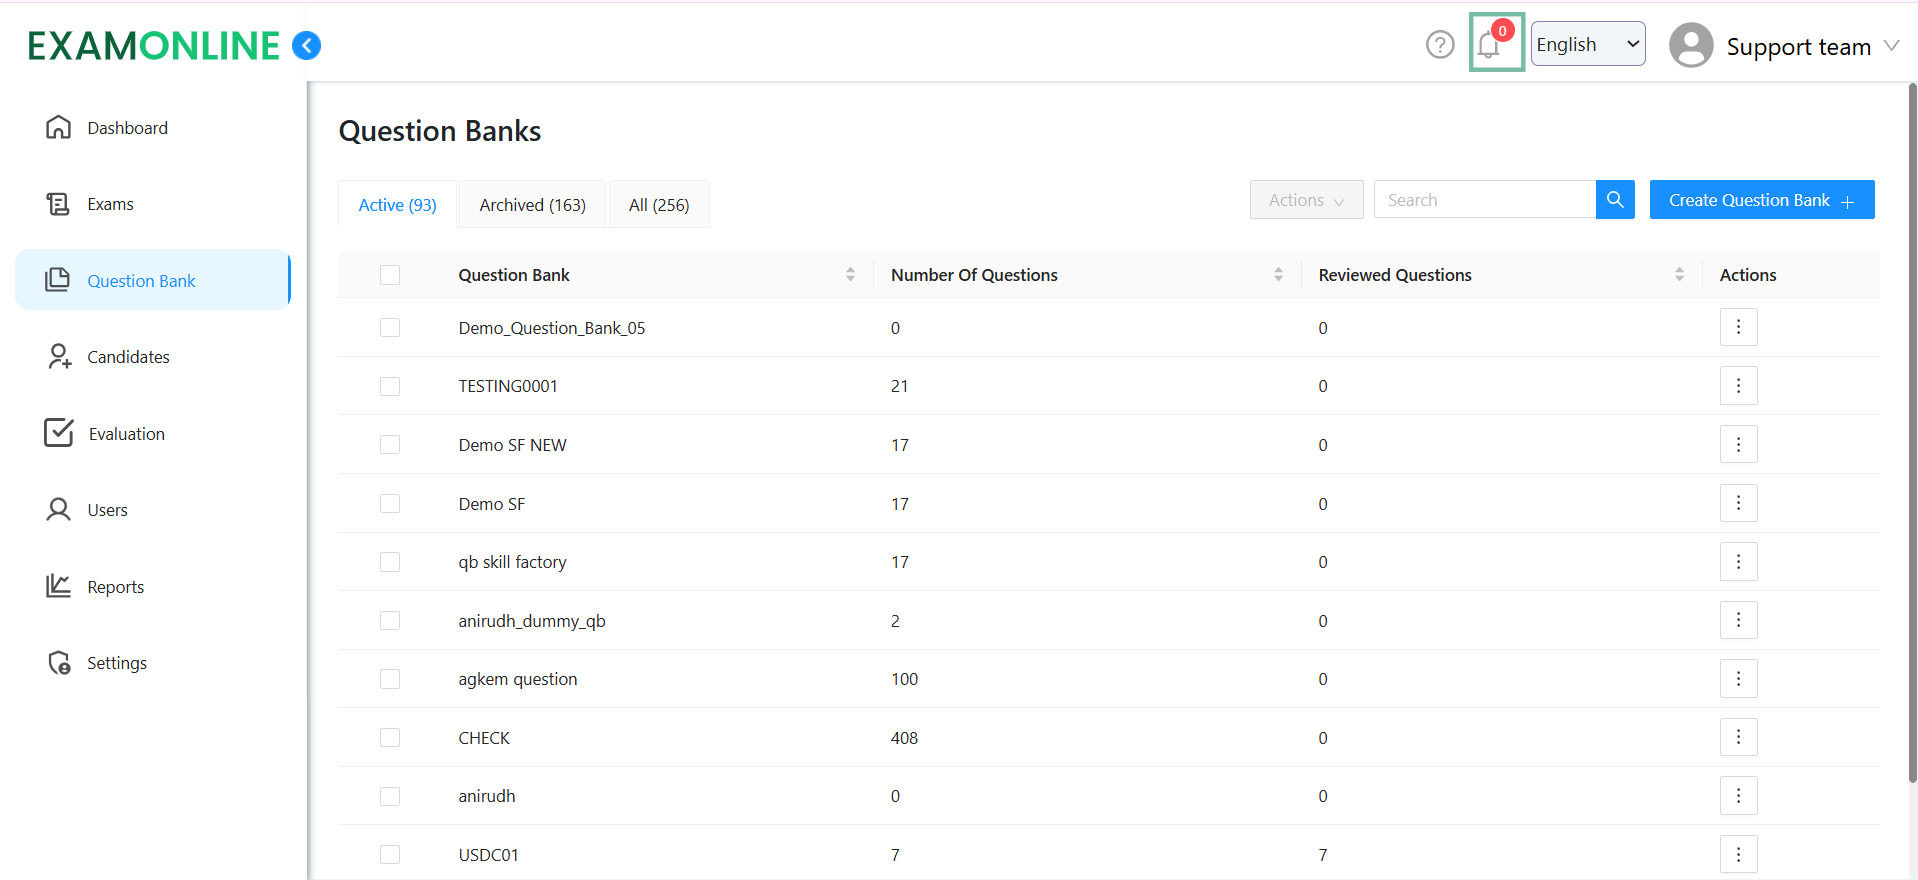Open the Dashboard home icon
The height and width of the screenshot is (880, 1918).
pyautogui.click(x=59, y=128)
